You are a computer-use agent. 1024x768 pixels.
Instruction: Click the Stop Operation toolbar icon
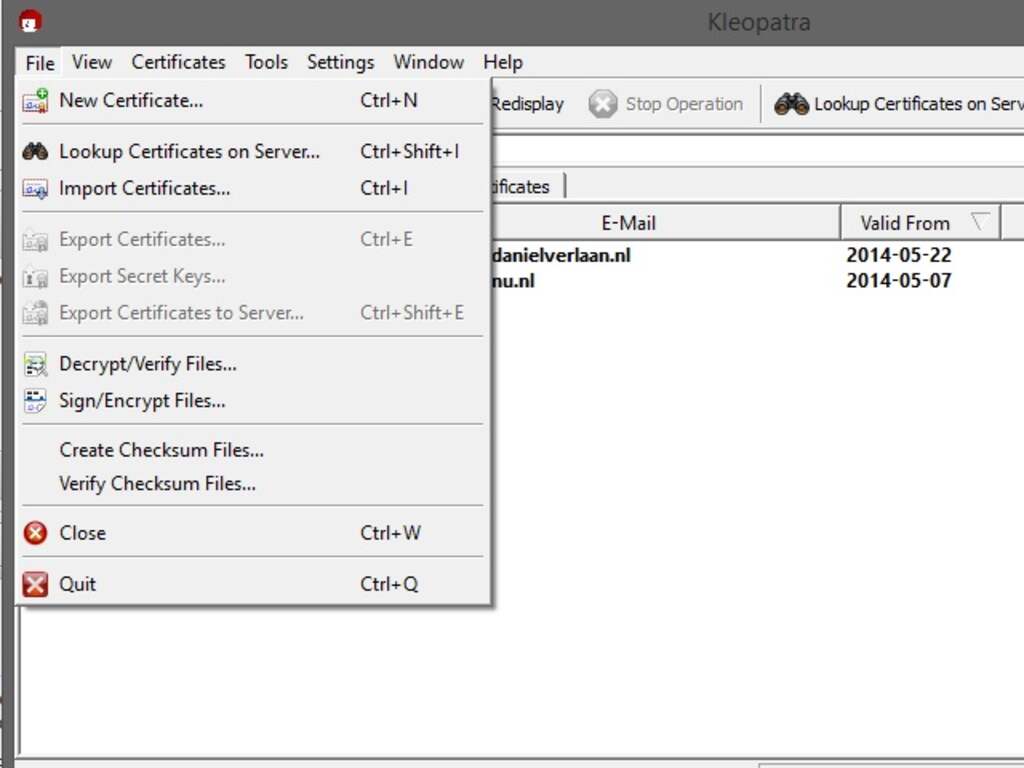pyautogui.click(x=603, y=104)
